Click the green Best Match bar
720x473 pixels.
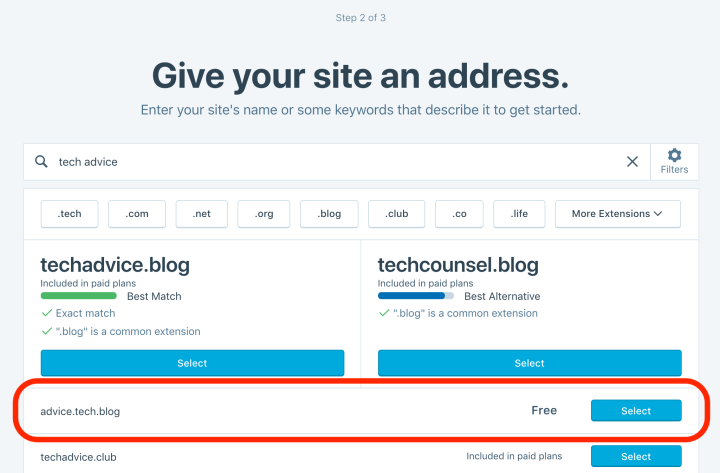click(x=79, y=296)
